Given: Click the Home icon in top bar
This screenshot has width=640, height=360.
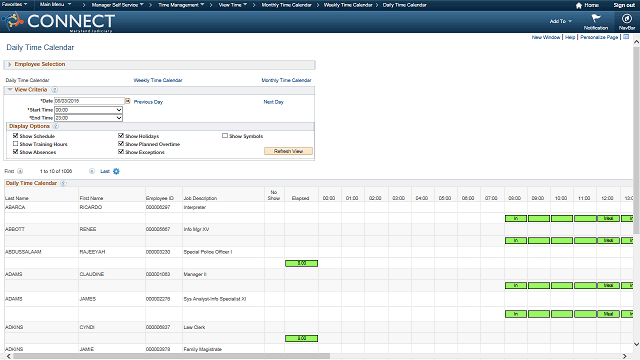Looking at the screenshot, I should (x=578, y=5).
